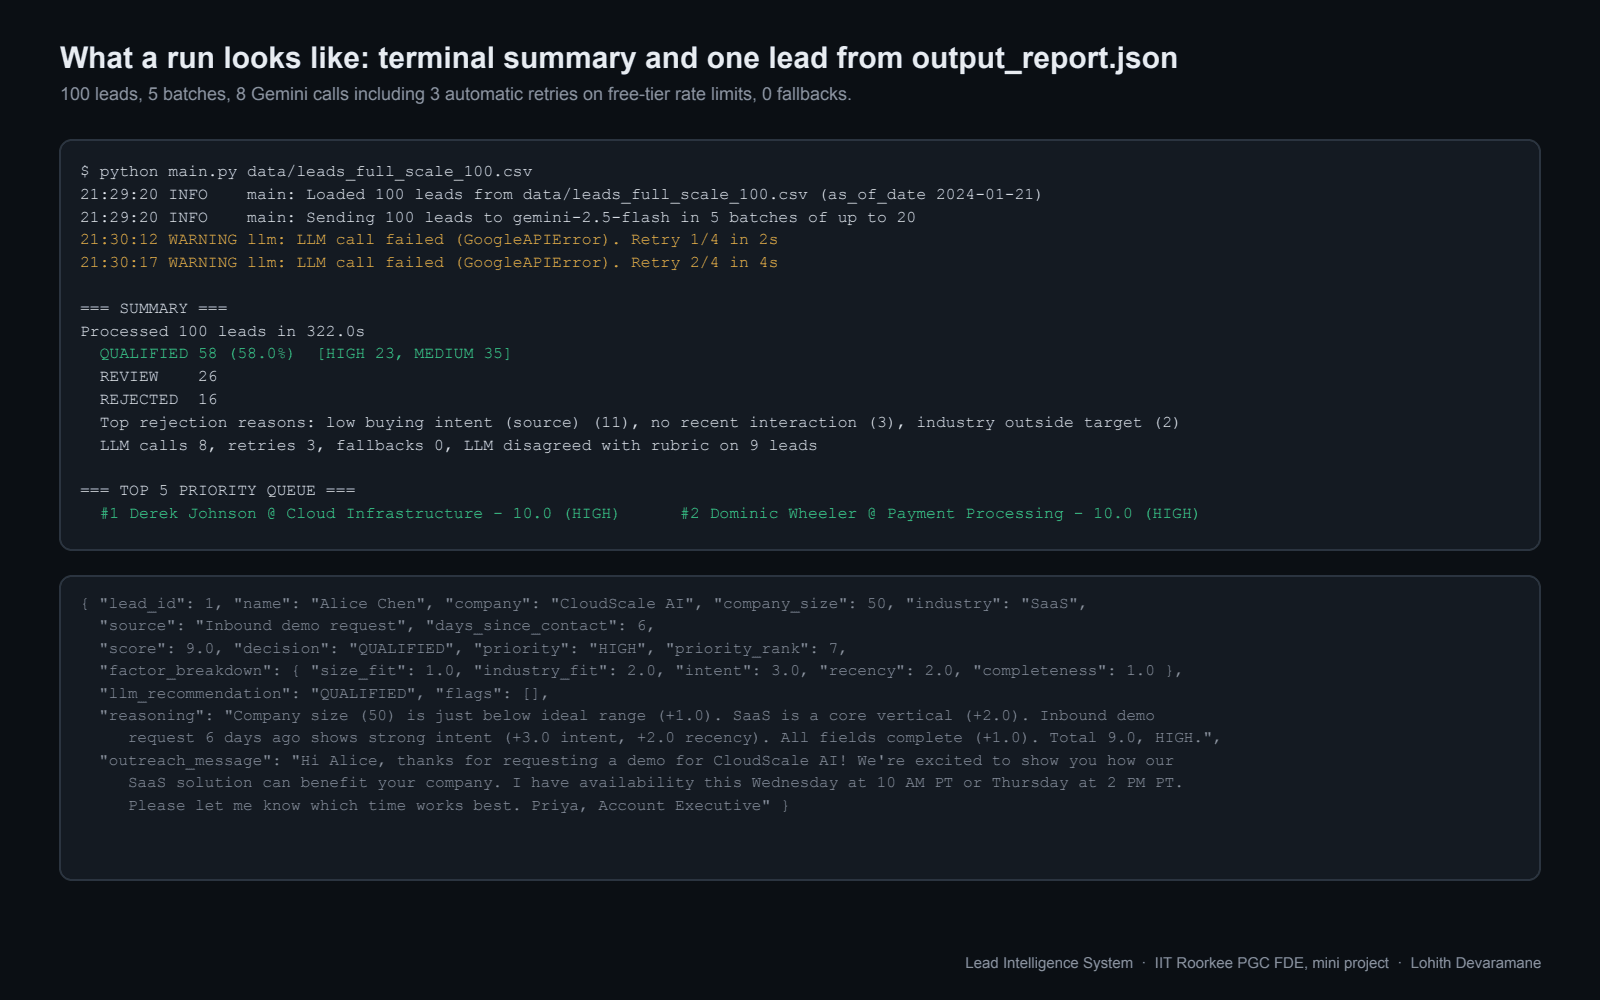Click the '"outreach_message"' line starting 'Hi Alice'
The image size is (1600, 1000).
click(637, 761)
